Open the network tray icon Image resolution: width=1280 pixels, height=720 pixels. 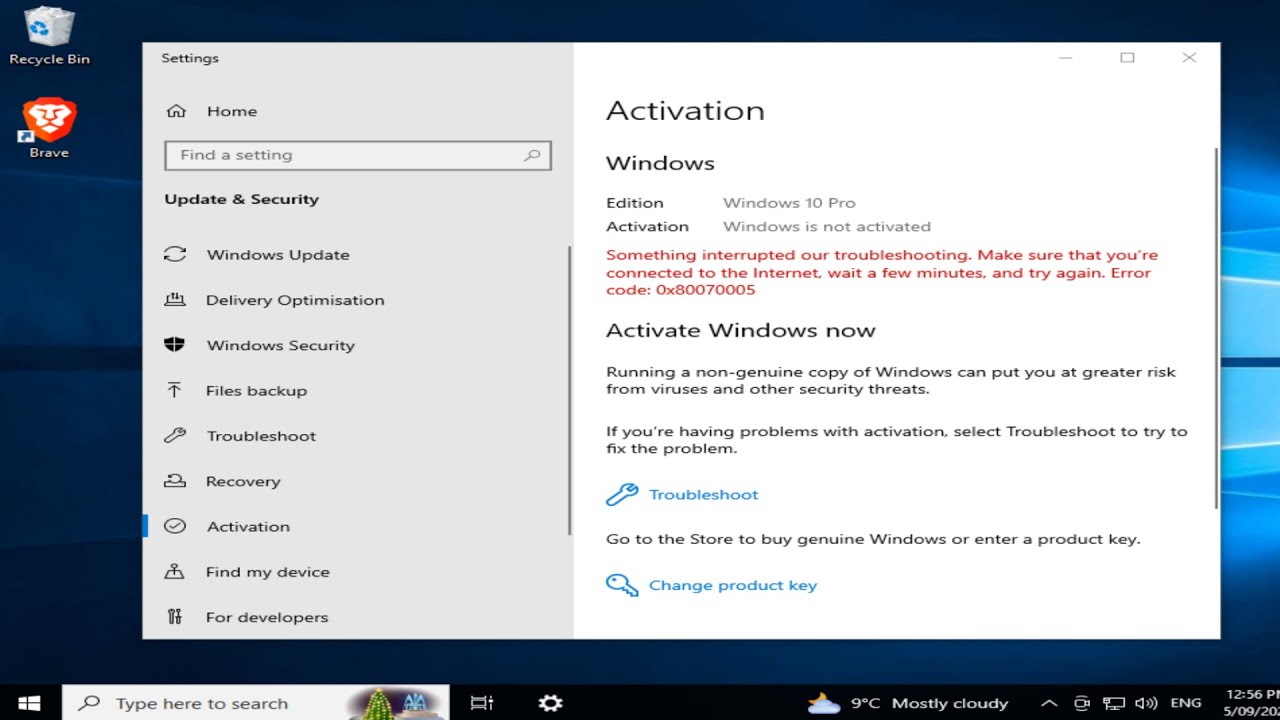[1114, 703]
